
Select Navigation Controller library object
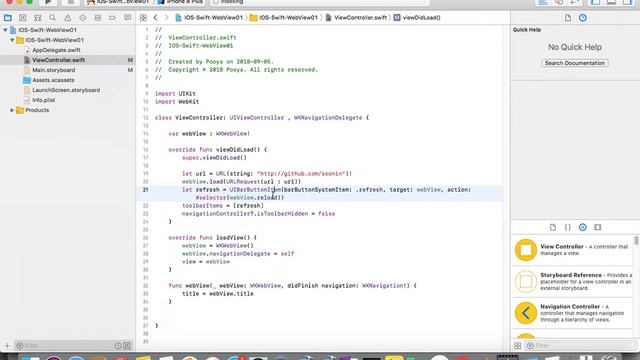coord(573,313)
